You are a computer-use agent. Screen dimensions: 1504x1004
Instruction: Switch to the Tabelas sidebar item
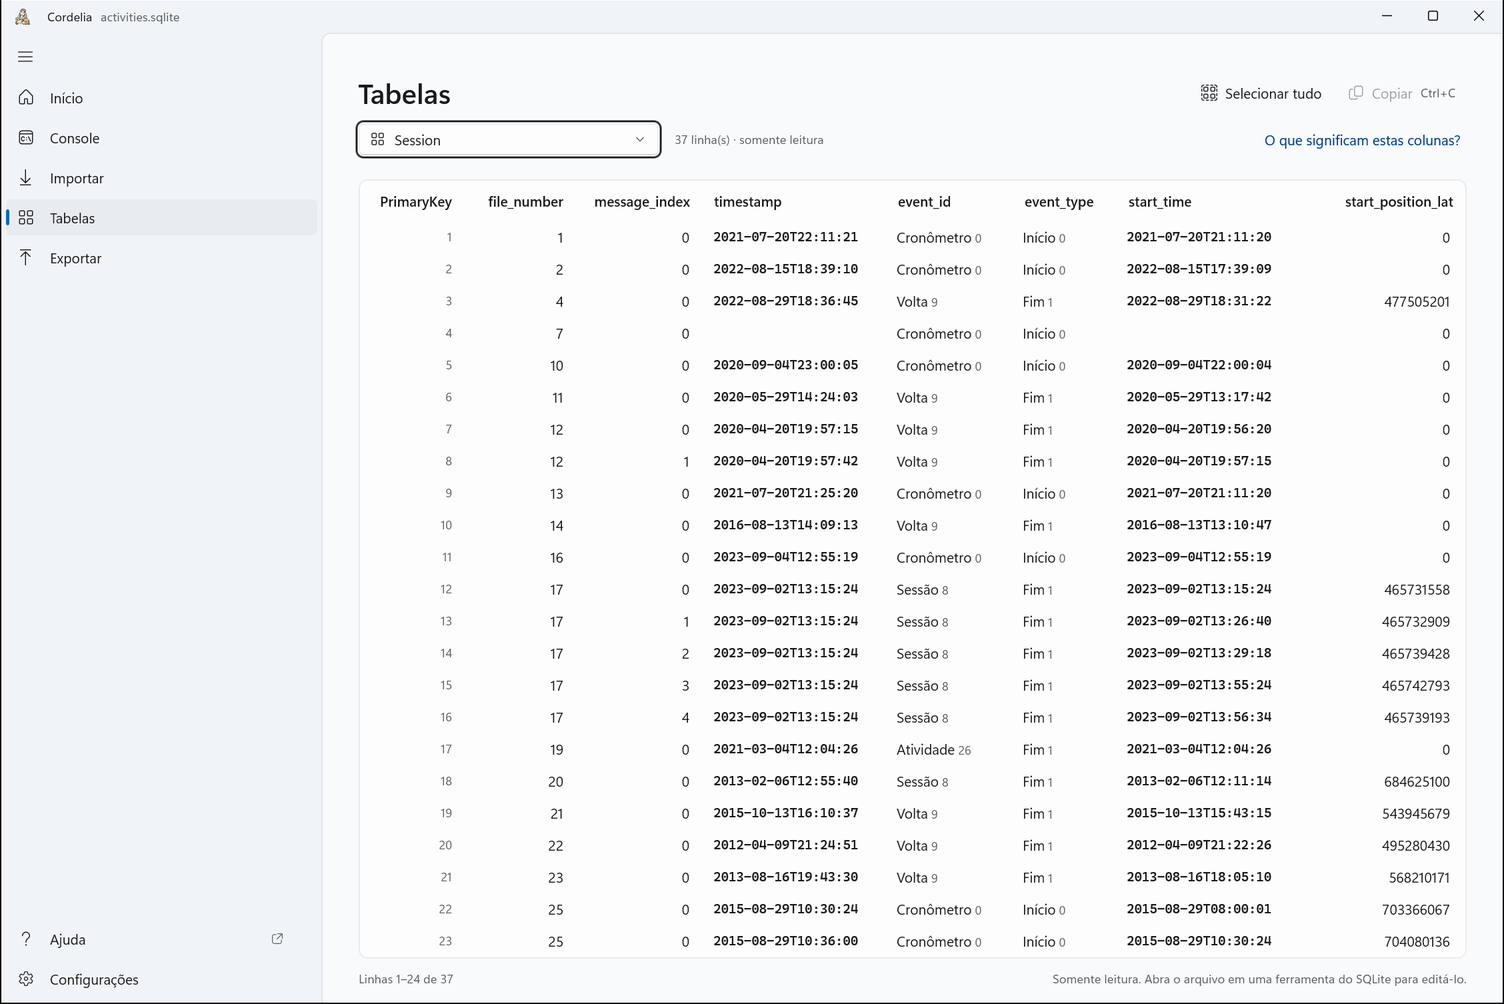(x=162, y=218)
